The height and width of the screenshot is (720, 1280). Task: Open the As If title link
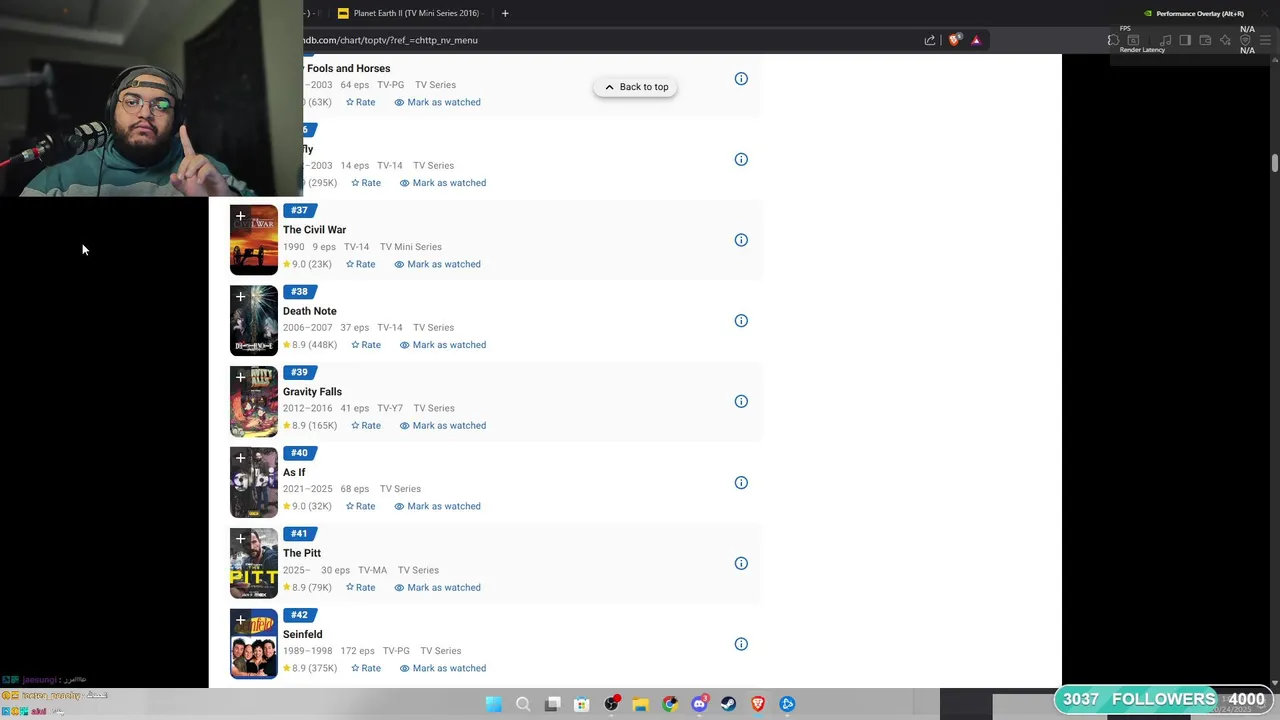tap(294, 473)
